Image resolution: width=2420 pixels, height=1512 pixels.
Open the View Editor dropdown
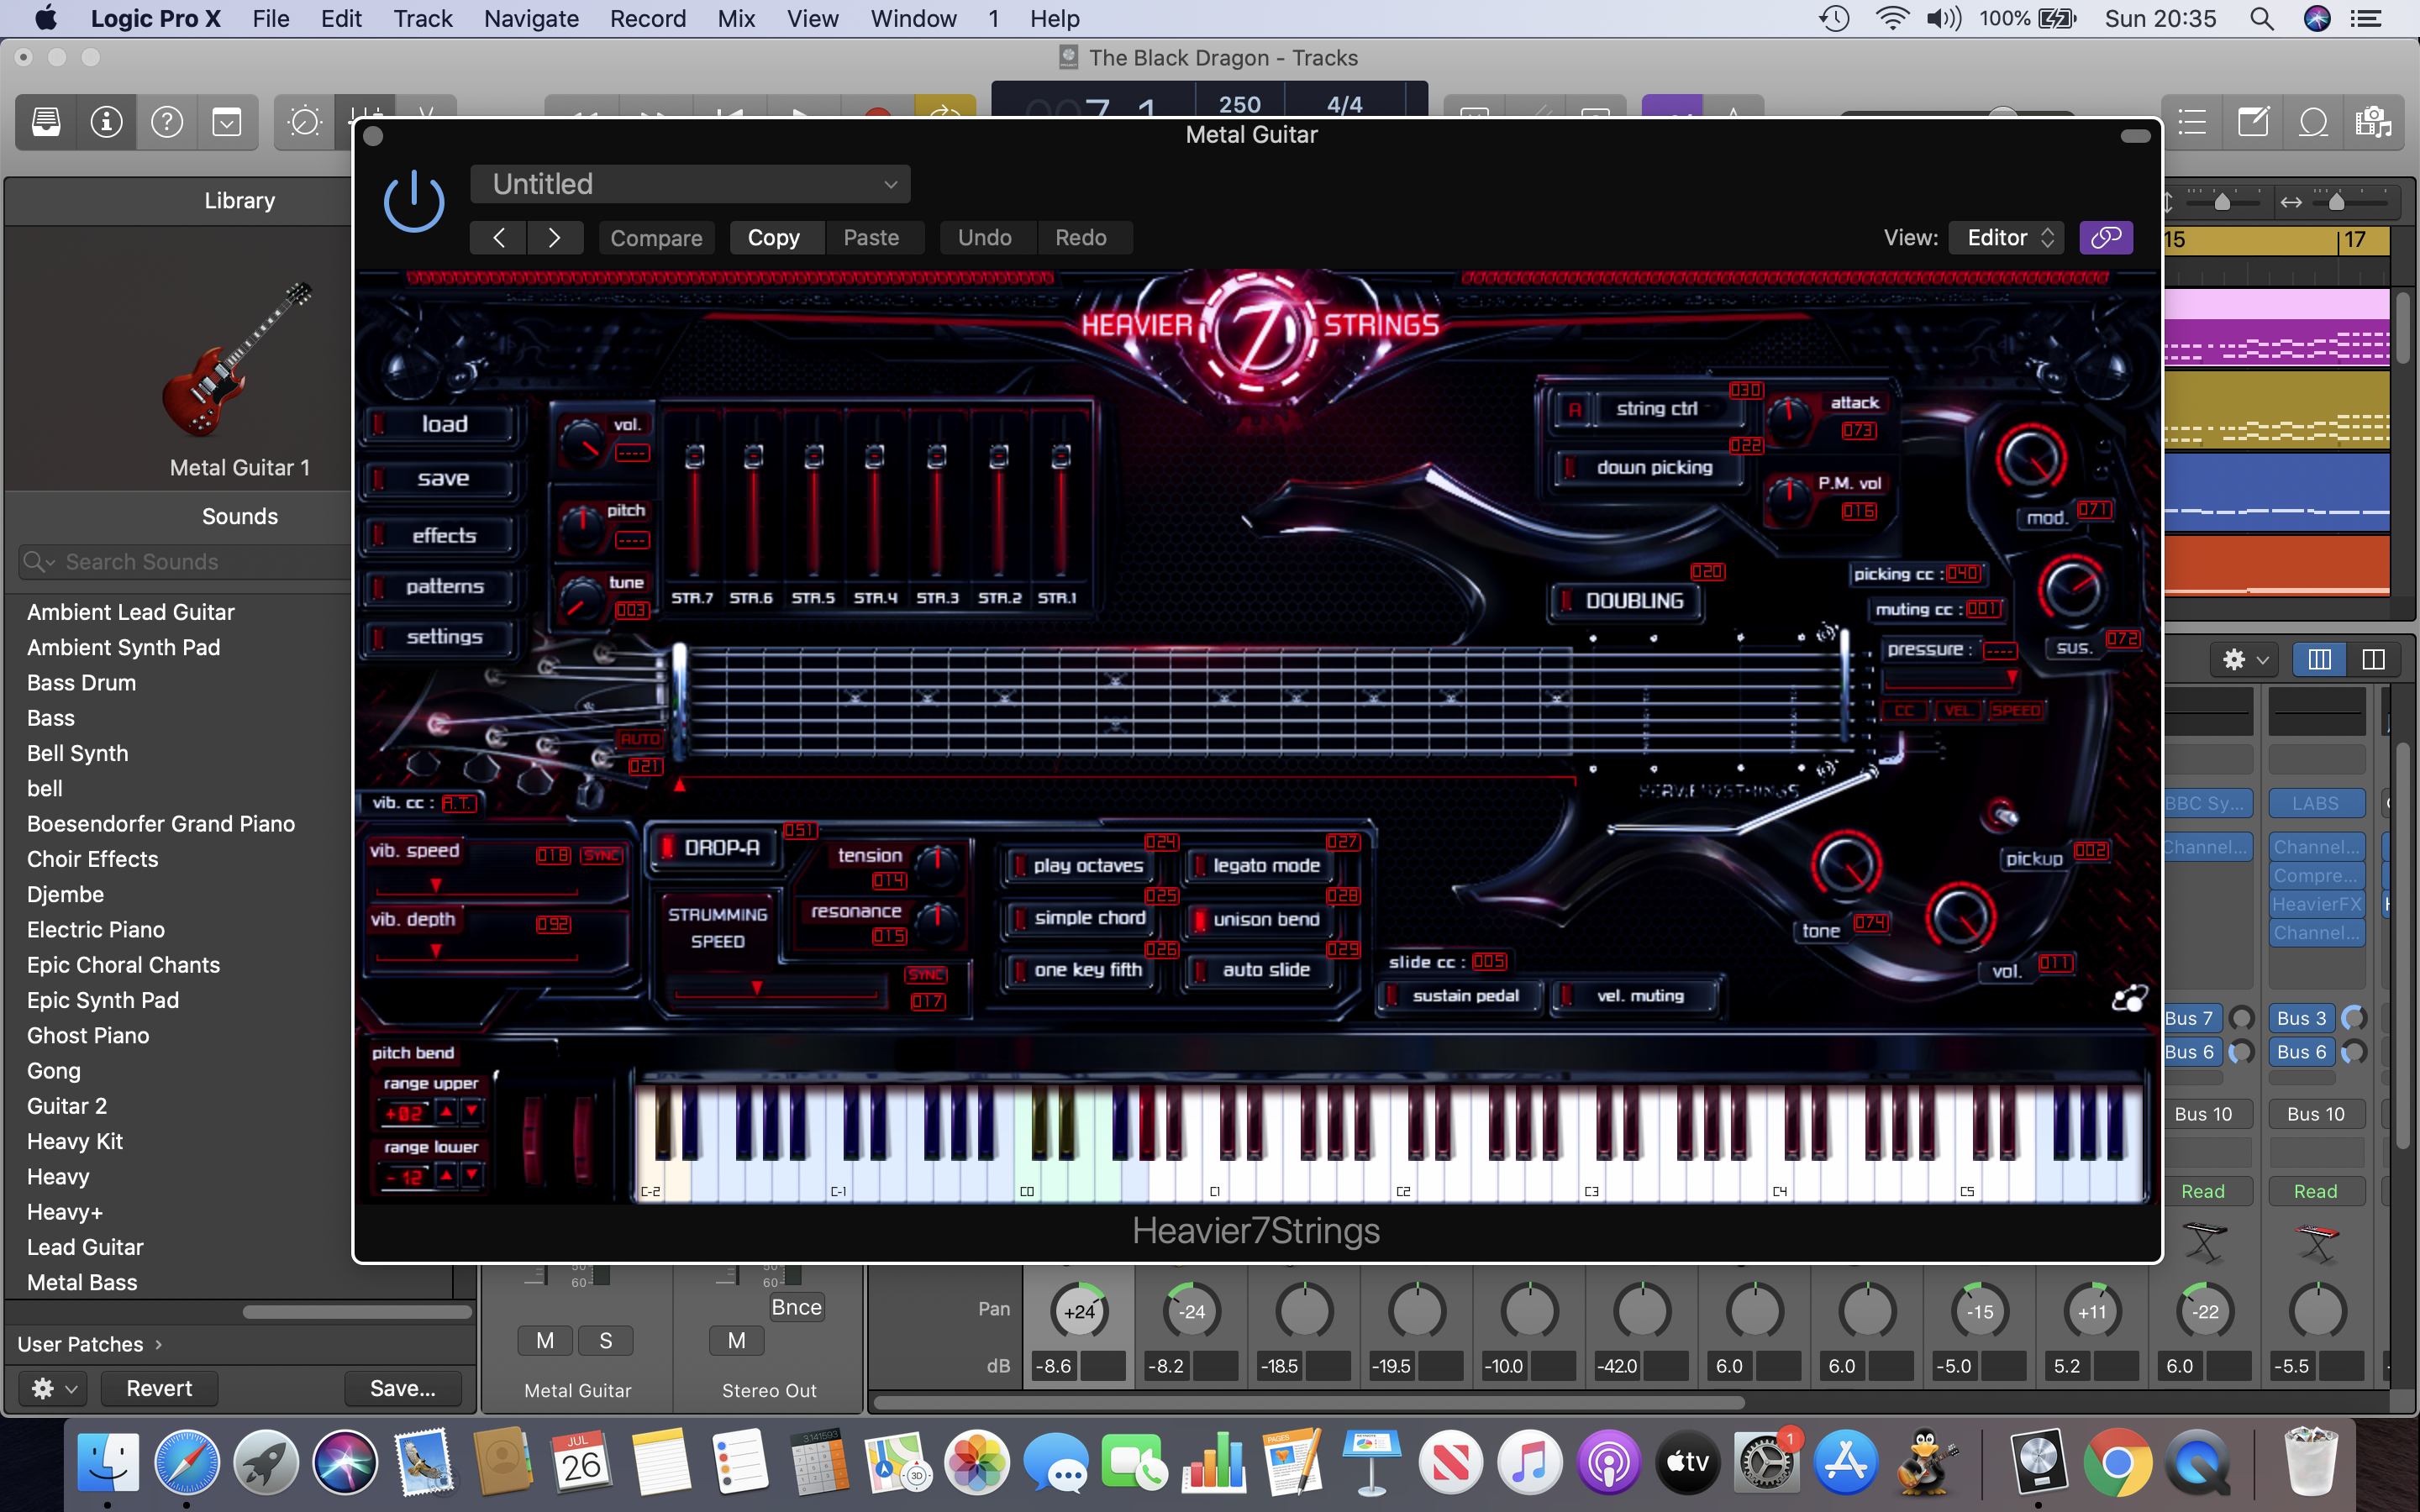coord(2006,238)
